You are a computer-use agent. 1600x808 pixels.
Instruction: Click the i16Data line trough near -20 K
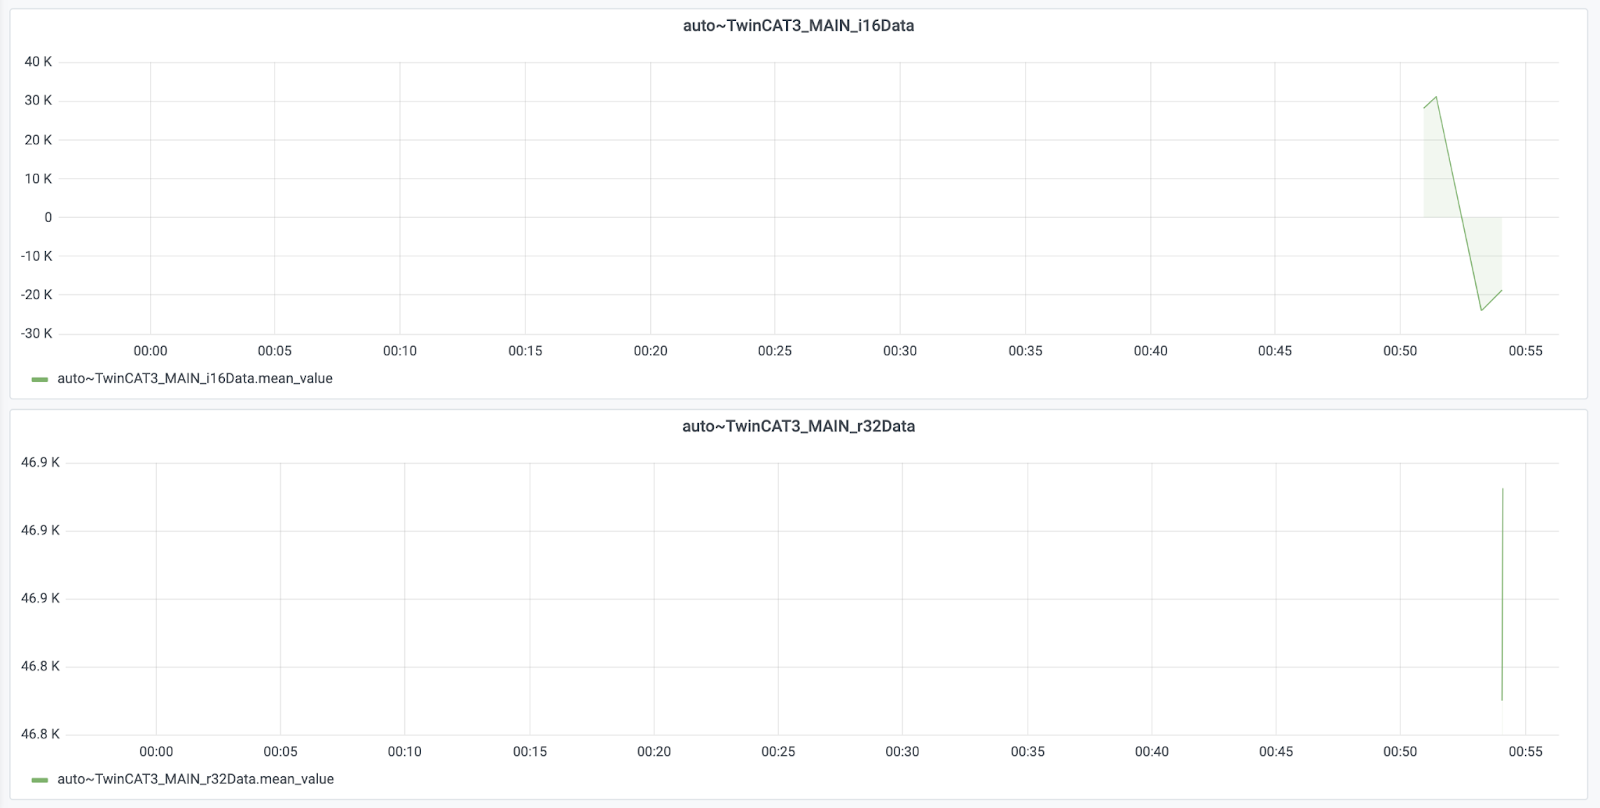pos(1482,310)
